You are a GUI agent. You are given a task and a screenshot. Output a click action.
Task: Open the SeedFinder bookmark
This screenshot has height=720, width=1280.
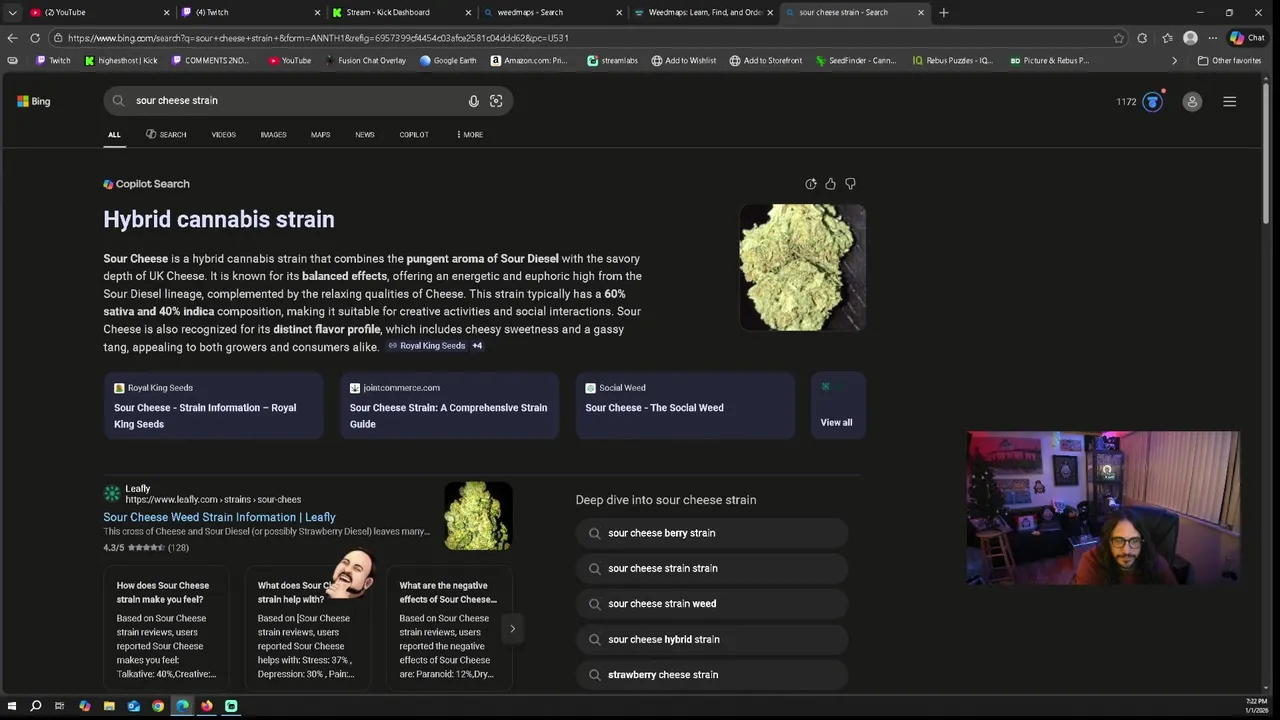(x=856, y=60)
